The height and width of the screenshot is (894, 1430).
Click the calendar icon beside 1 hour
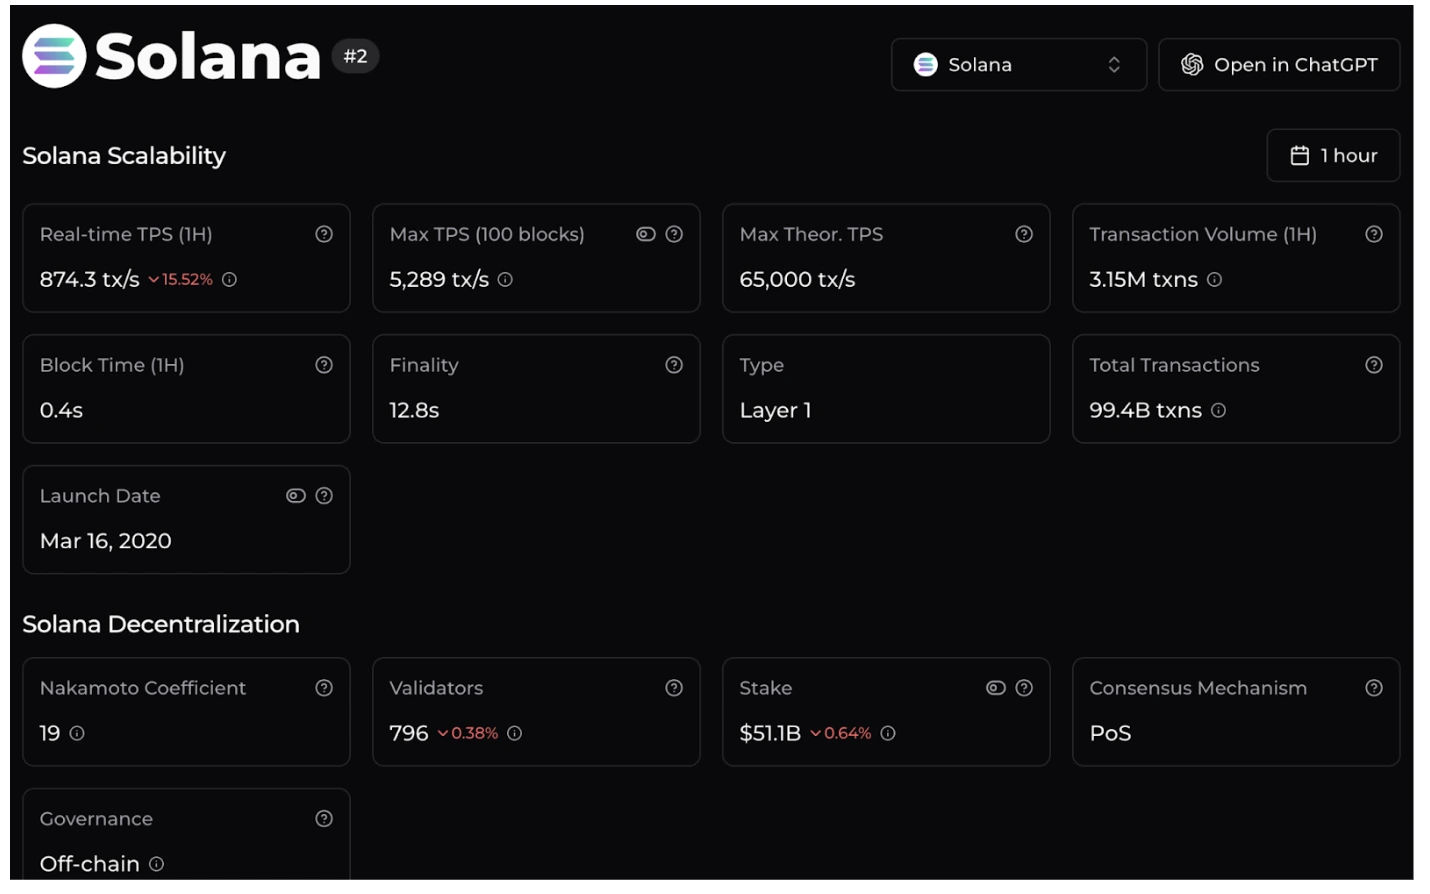pos(1300,156)
